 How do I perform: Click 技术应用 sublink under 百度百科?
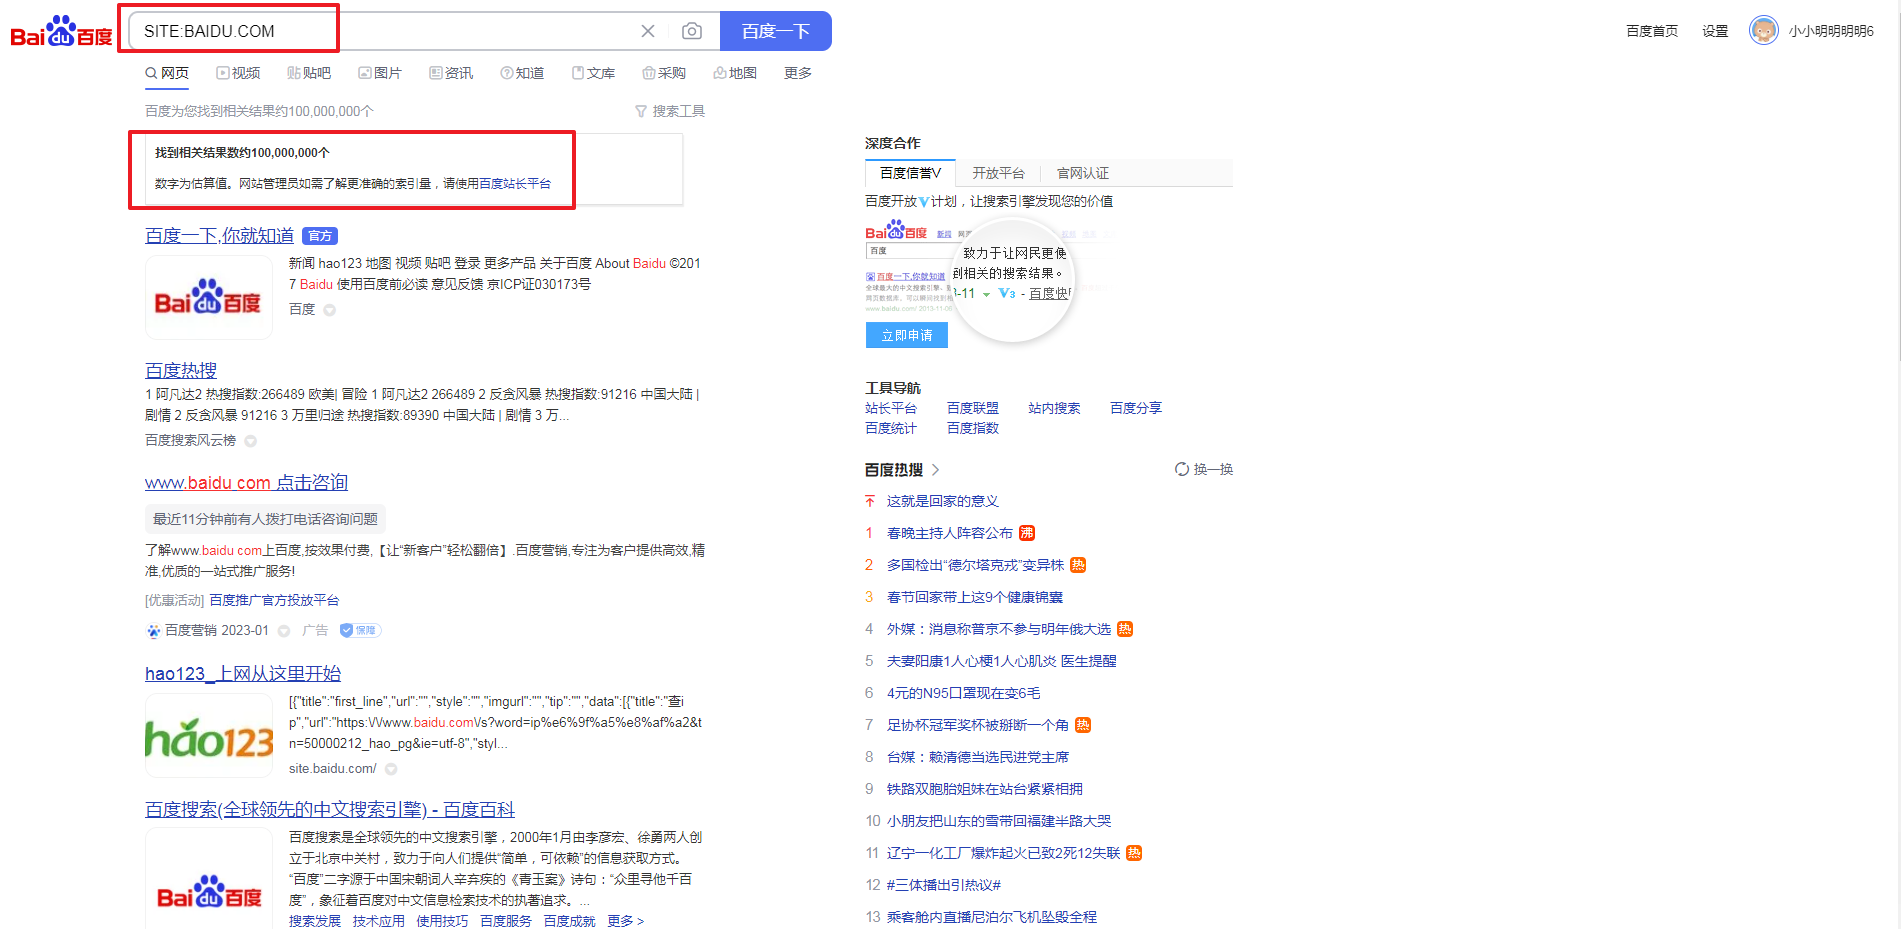(379, 921)
